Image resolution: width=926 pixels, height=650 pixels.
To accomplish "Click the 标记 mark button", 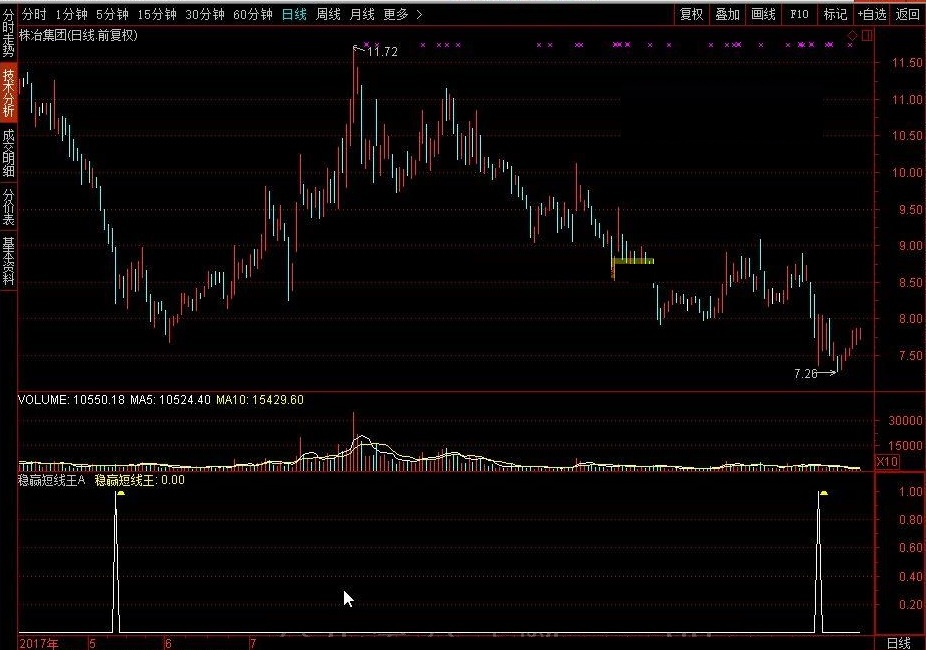I will coord(835,14).
